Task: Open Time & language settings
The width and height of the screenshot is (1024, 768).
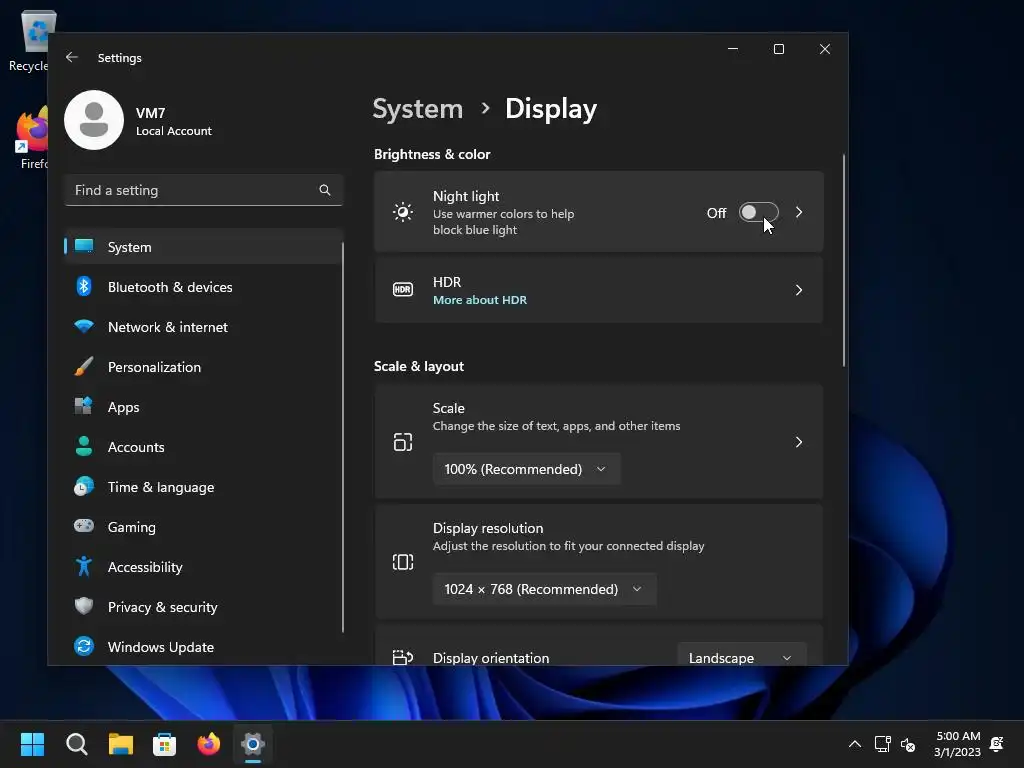Action: click(203, 487)
